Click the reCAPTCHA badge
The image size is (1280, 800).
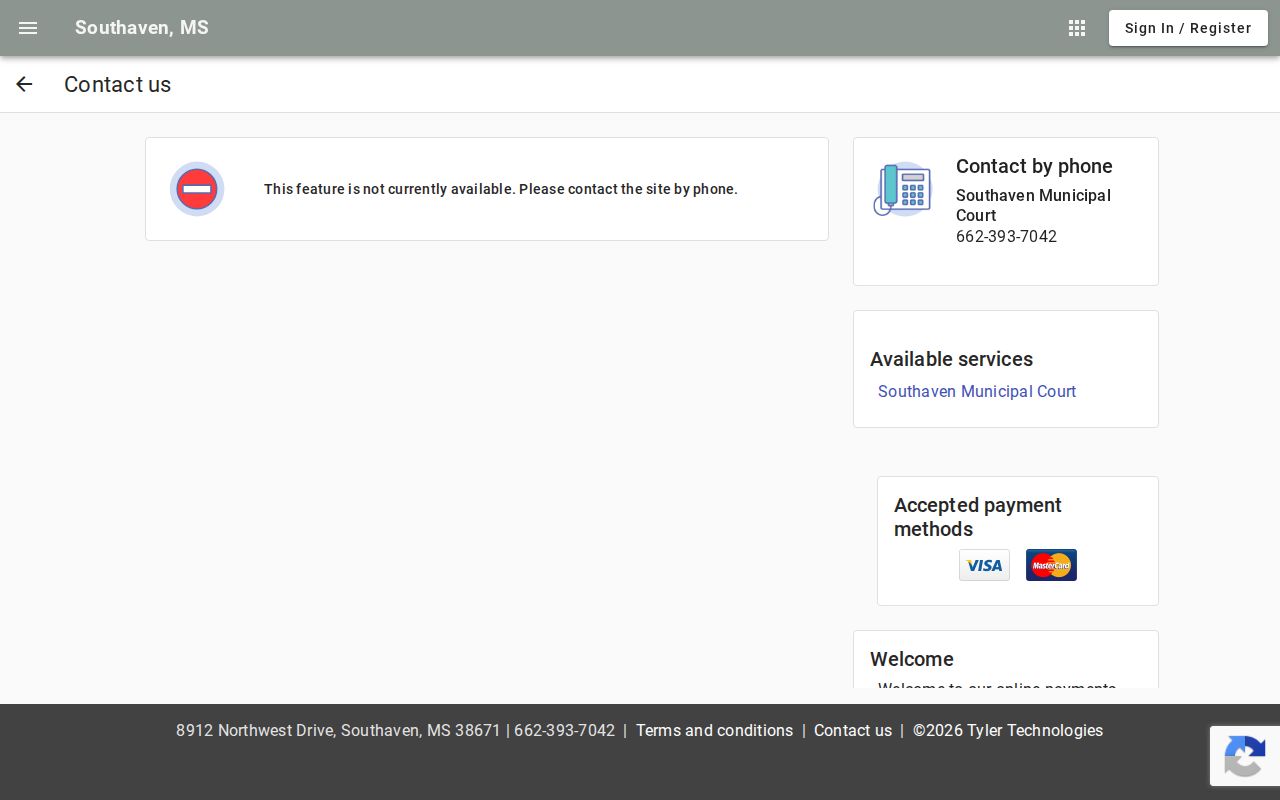click(x=1244, y=756)
